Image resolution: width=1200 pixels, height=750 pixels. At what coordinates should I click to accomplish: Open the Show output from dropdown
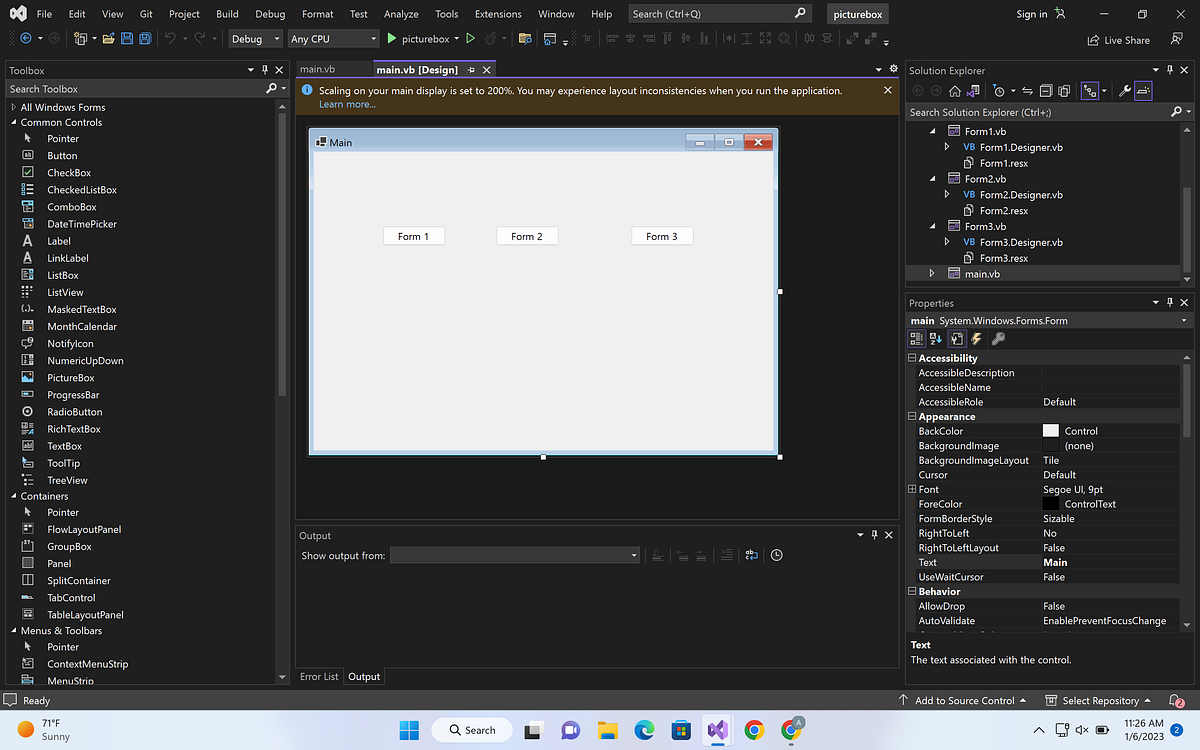tap(633, 554)
